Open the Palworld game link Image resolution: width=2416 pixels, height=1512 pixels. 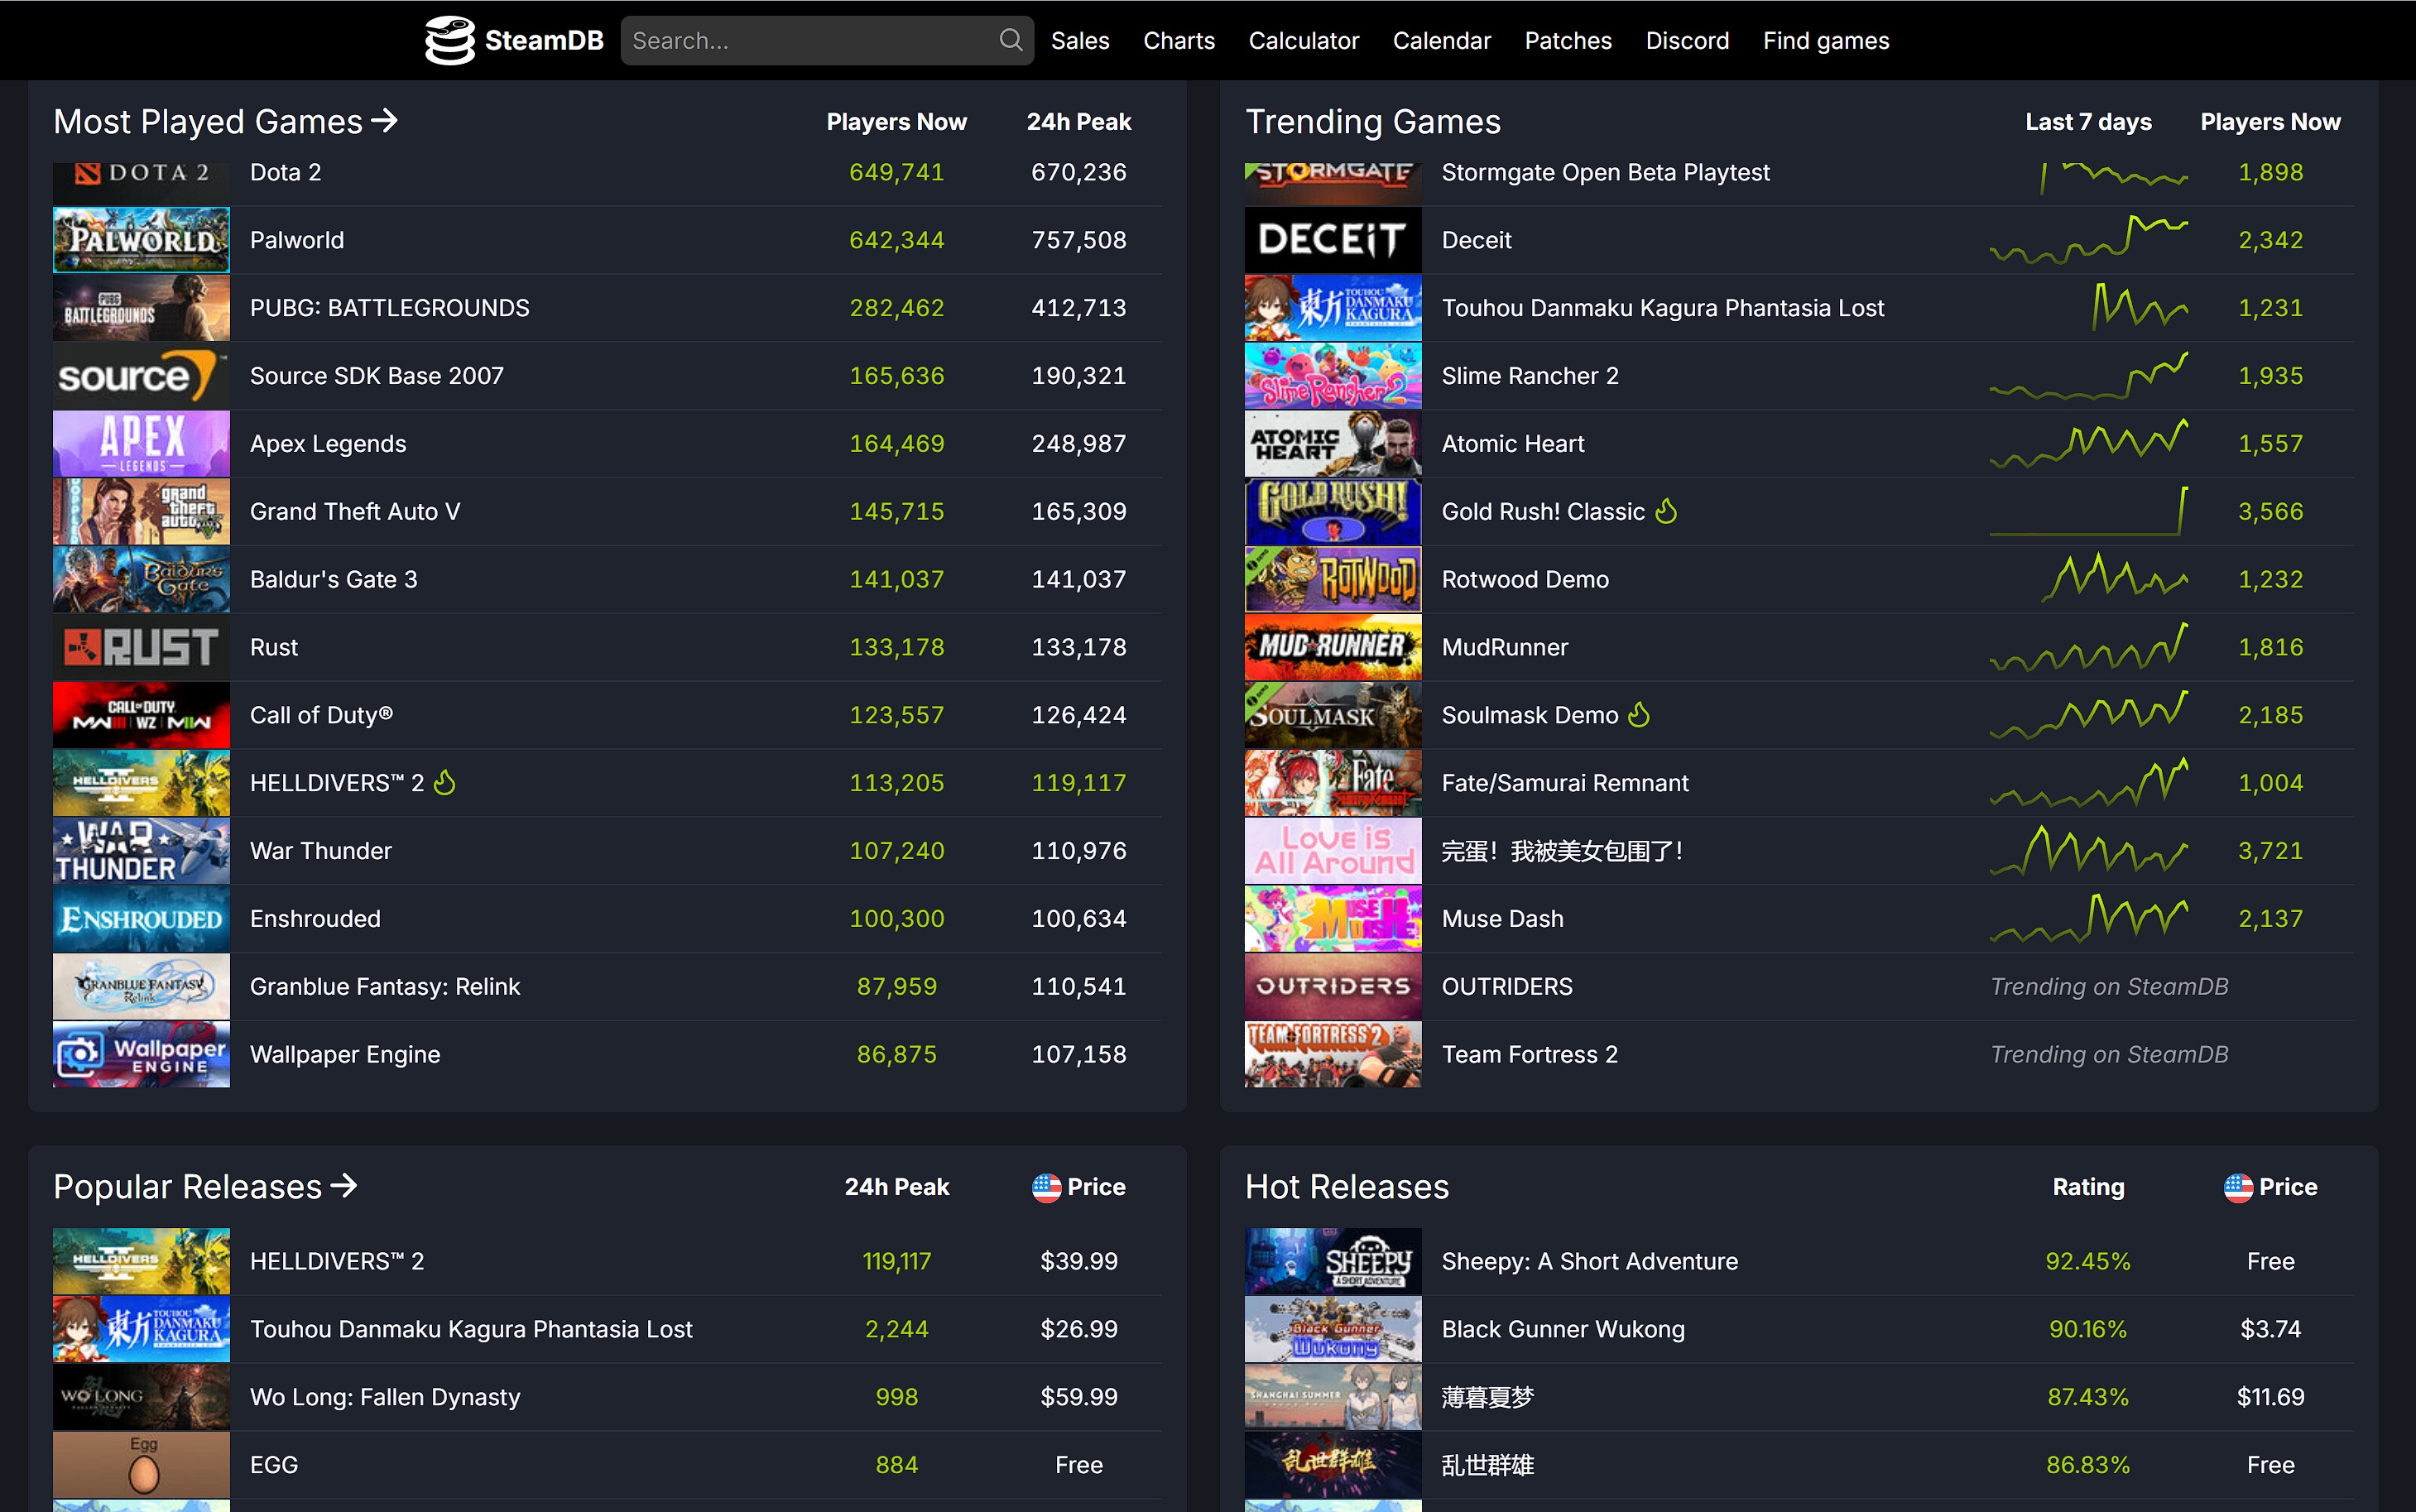(297, 240)
